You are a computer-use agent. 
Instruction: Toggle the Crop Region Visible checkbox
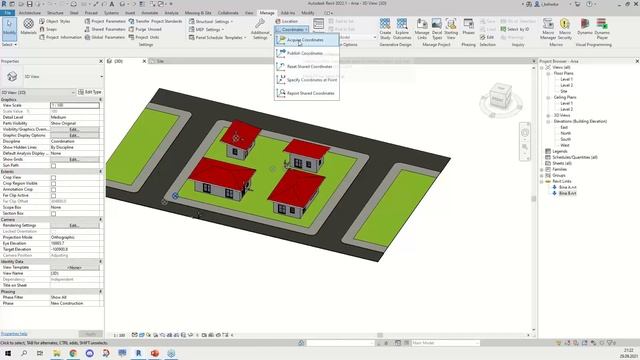(53, 184)
